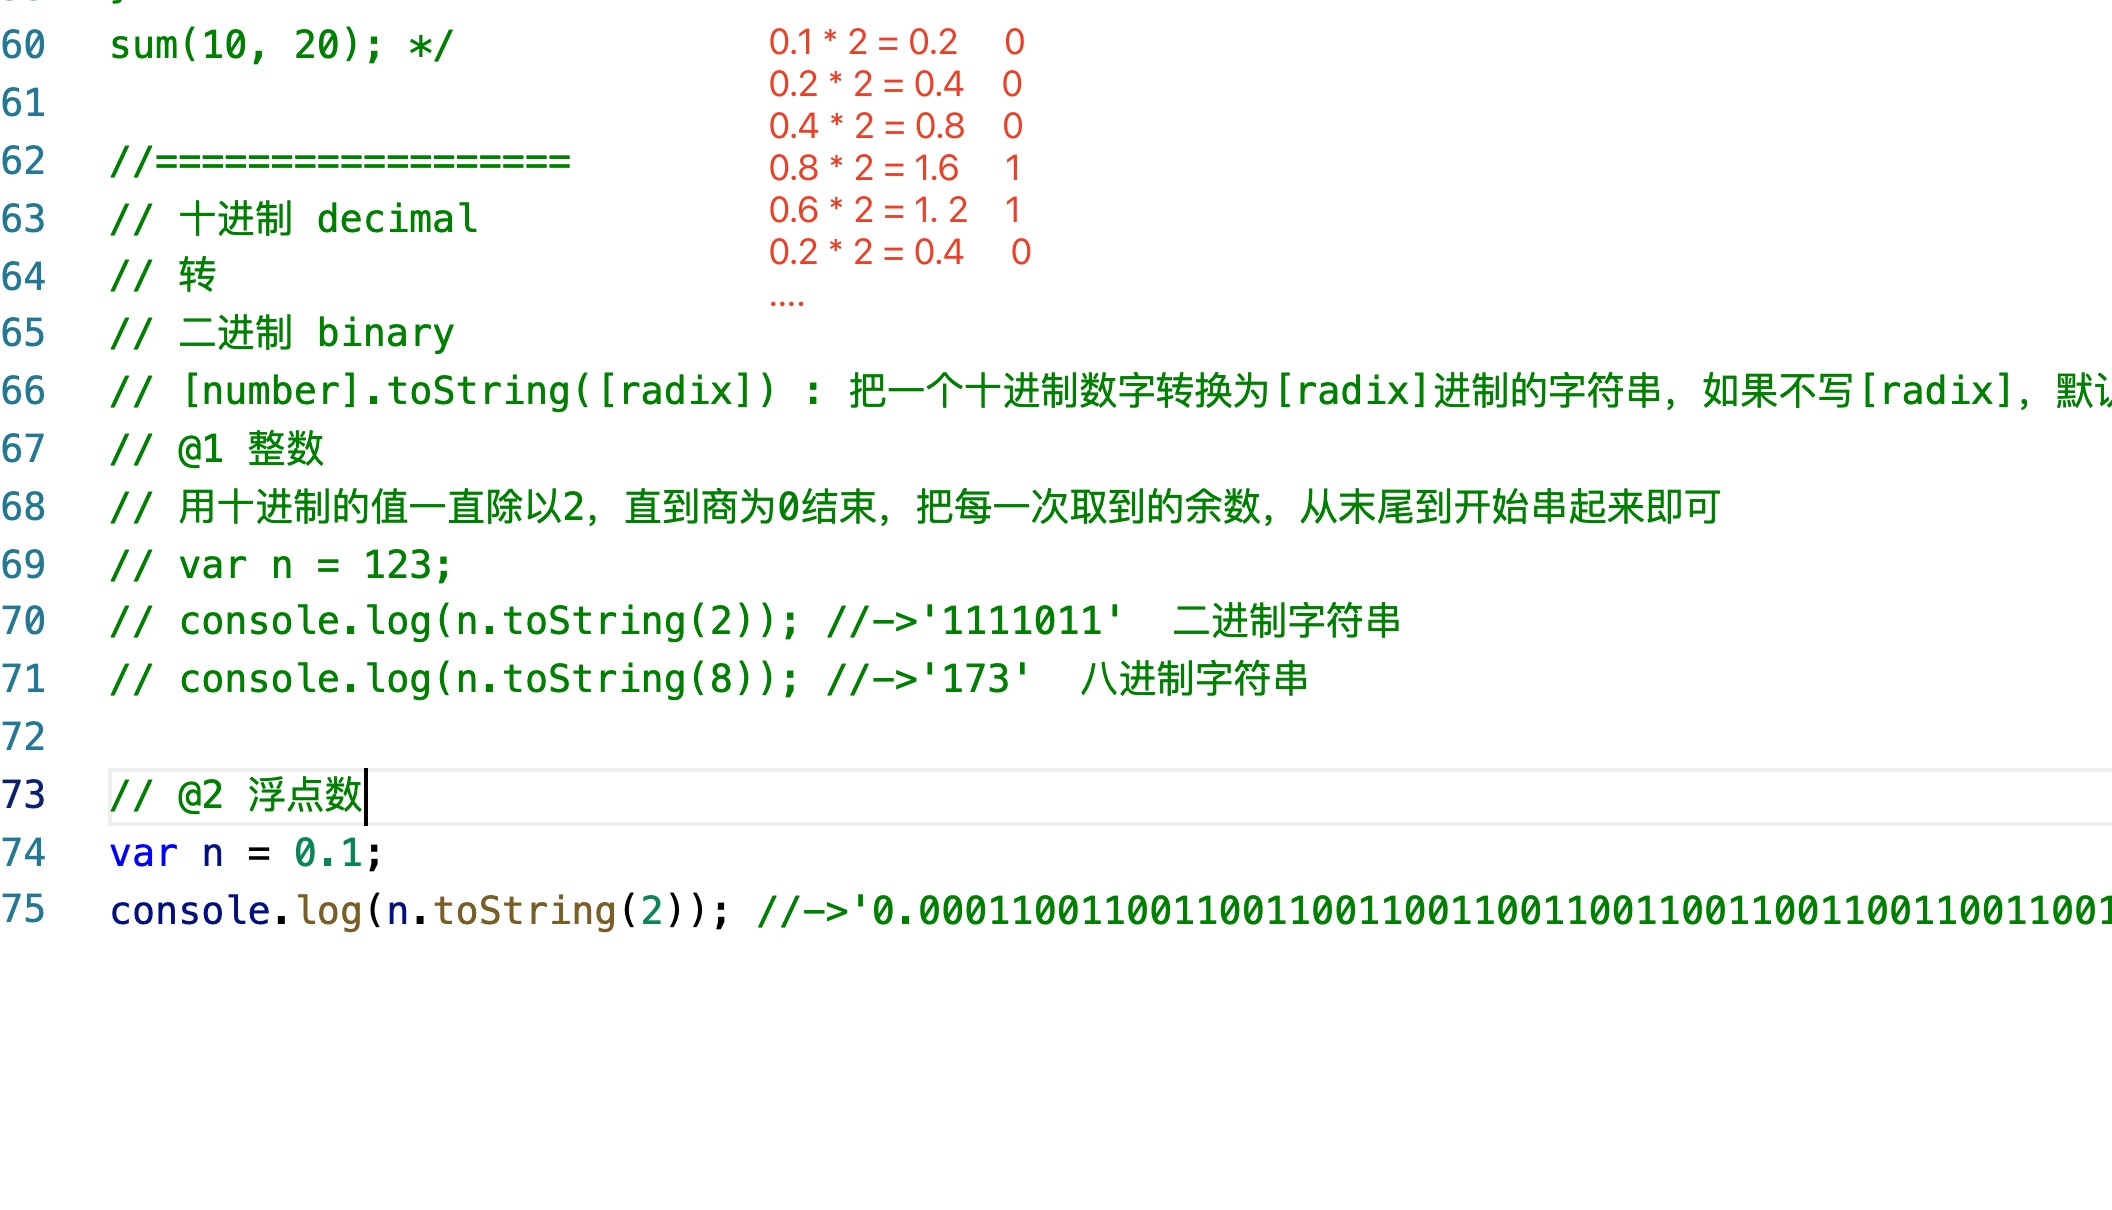
Task: Click the 'var n = 123;' comment on line 69
Action: point(315,565)
